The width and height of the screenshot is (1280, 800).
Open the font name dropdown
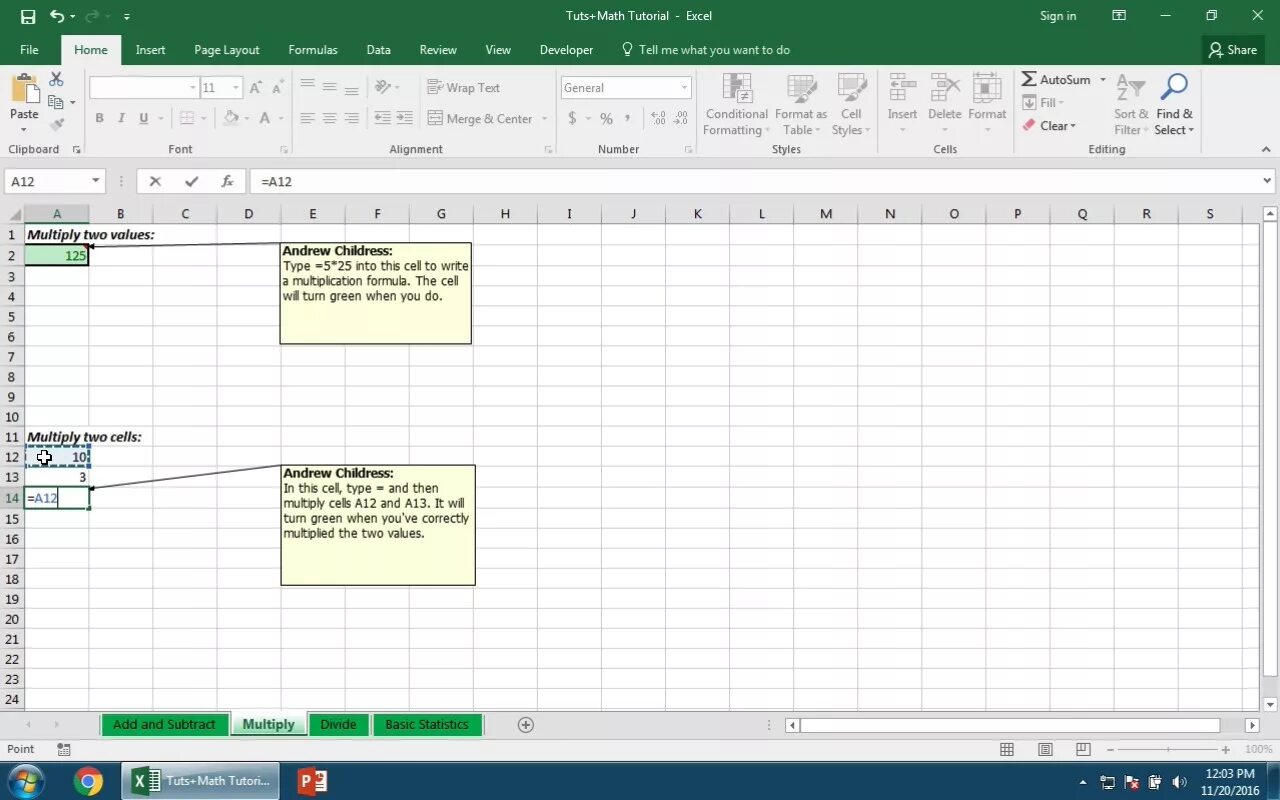(193, 88)
